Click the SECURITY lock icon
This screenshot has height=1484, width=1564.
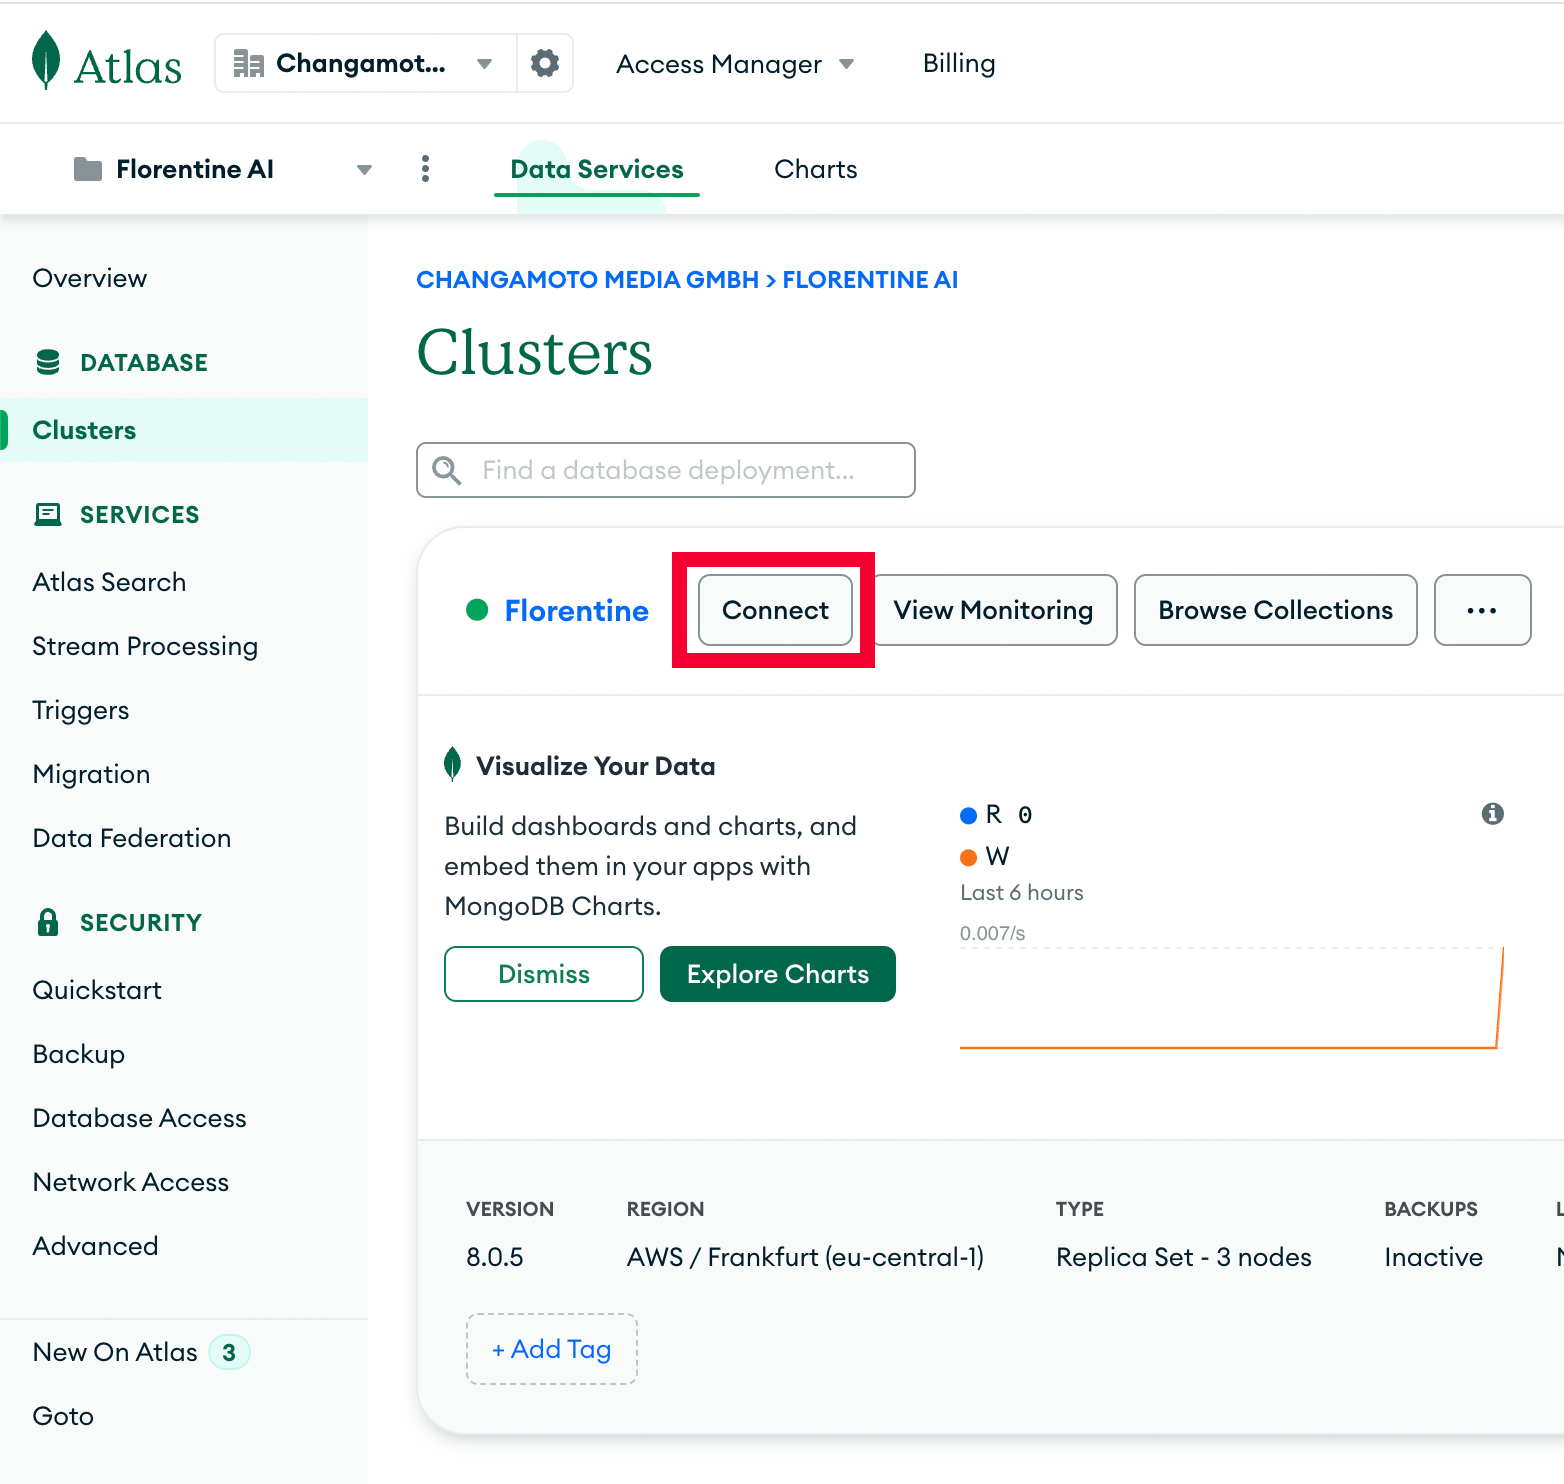tap(48, 922)
